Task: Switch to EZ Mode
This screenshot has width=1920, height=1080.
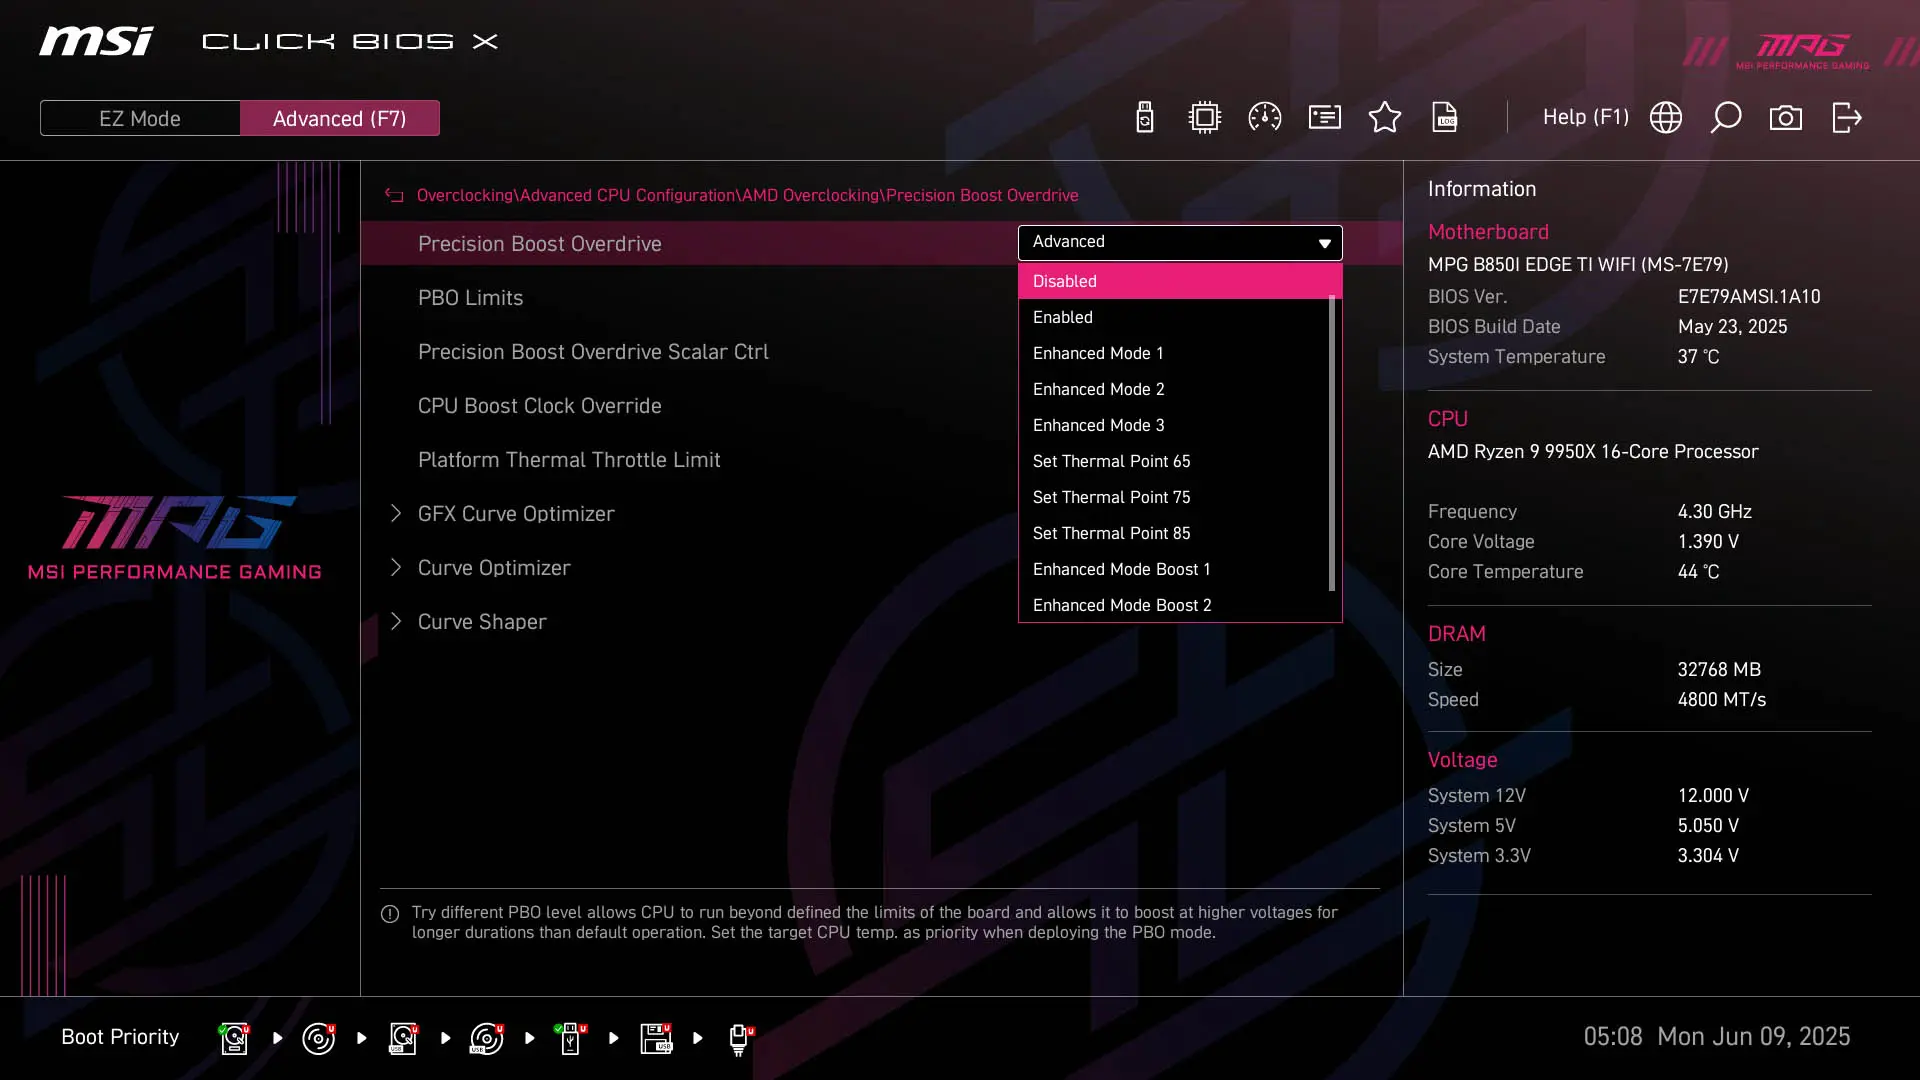Action: [x=140, y=118]
